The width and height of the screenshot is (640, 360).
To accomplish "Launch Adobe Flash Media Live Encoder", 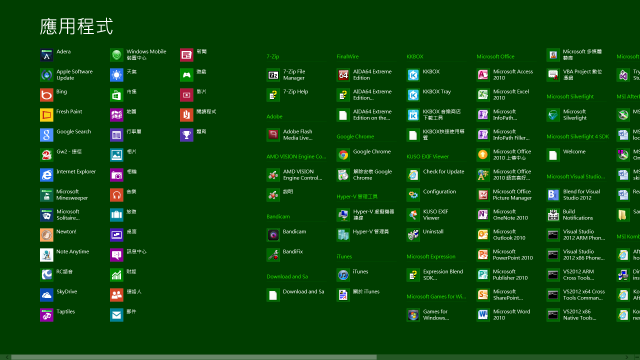I will (x=273, y=135).
